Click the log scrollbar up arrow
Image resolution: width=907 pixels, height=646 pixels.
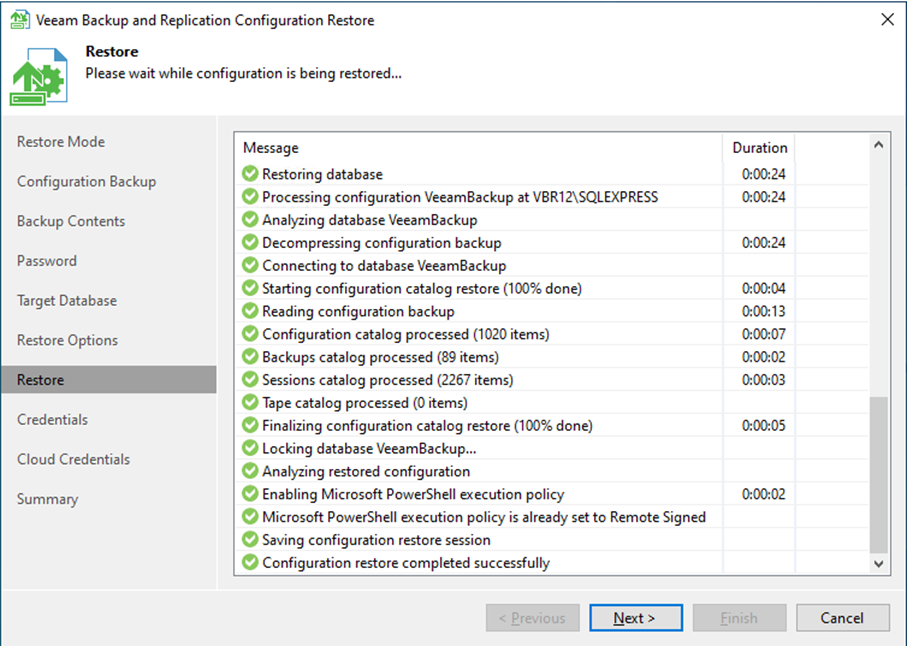(x=879, y=145)
